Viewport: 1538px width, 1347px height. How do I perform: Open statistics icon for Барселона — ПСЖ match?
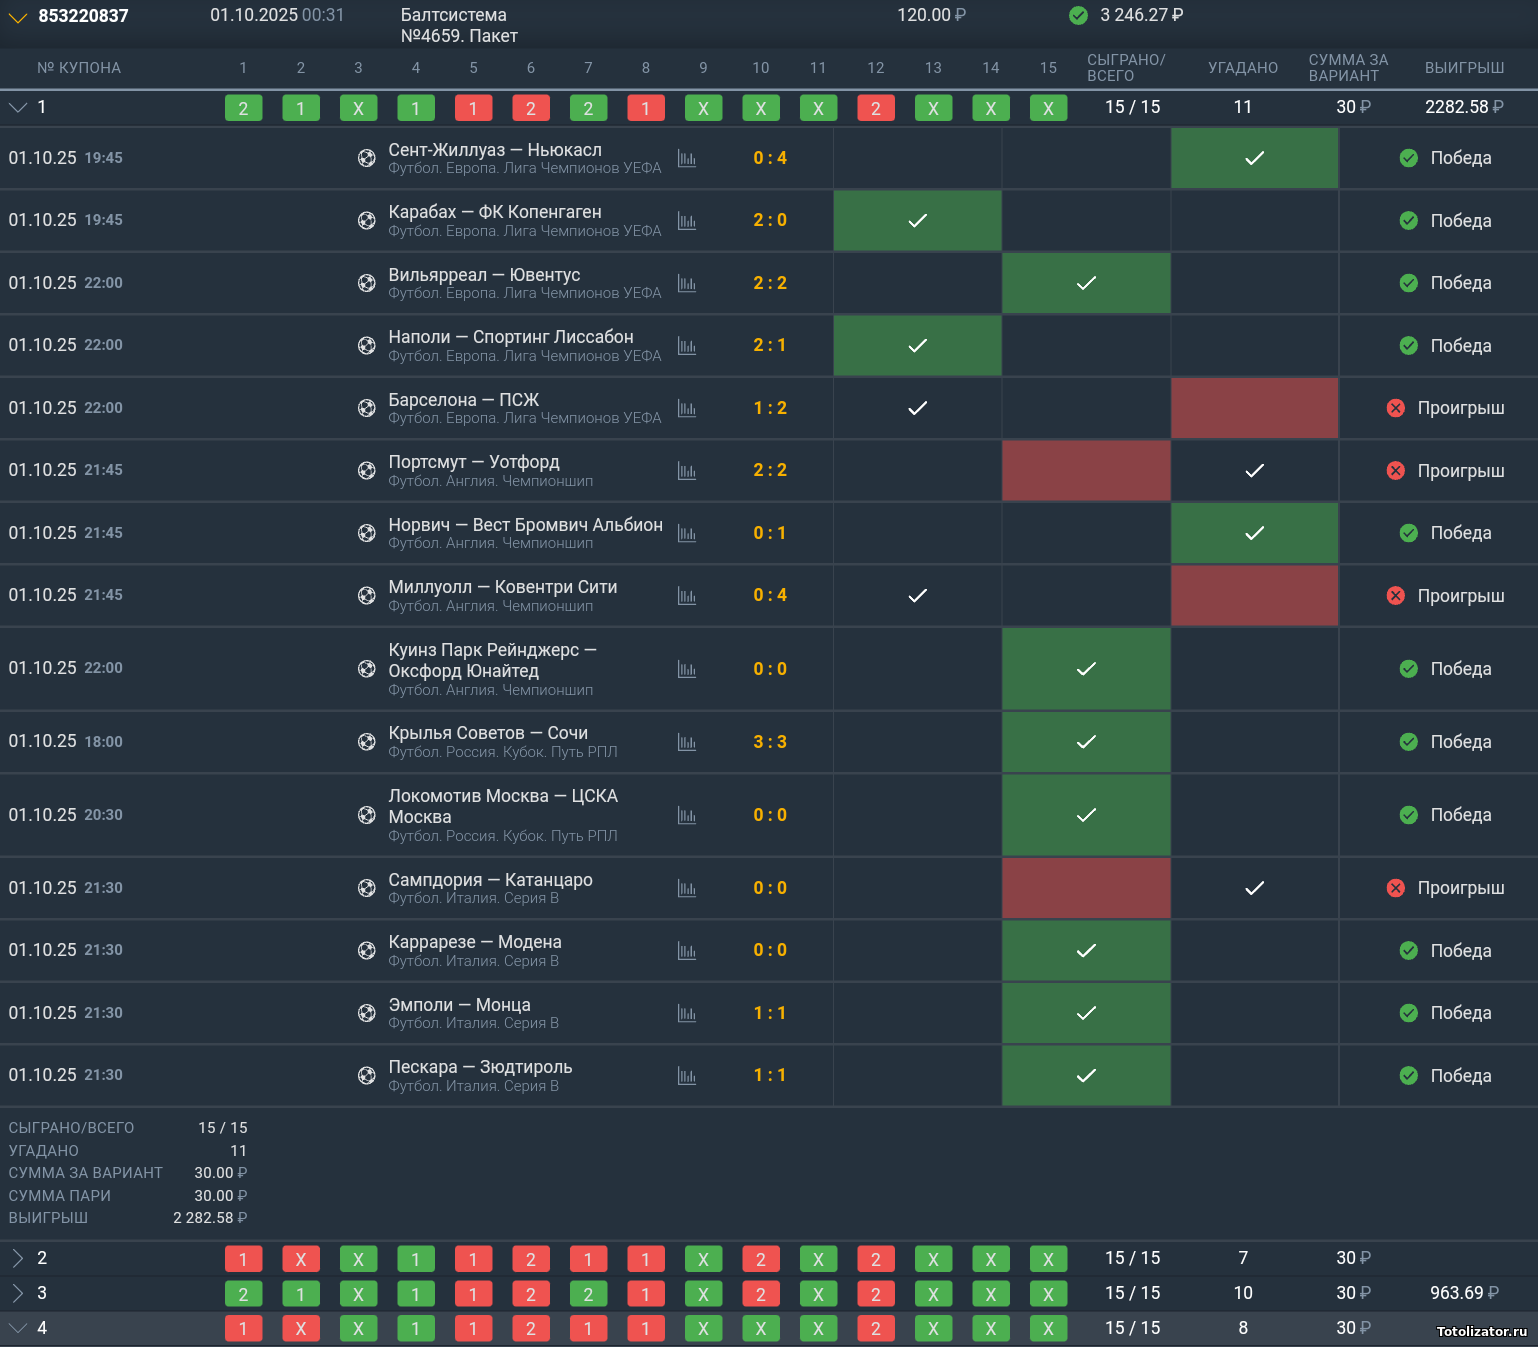pos(686,408)
